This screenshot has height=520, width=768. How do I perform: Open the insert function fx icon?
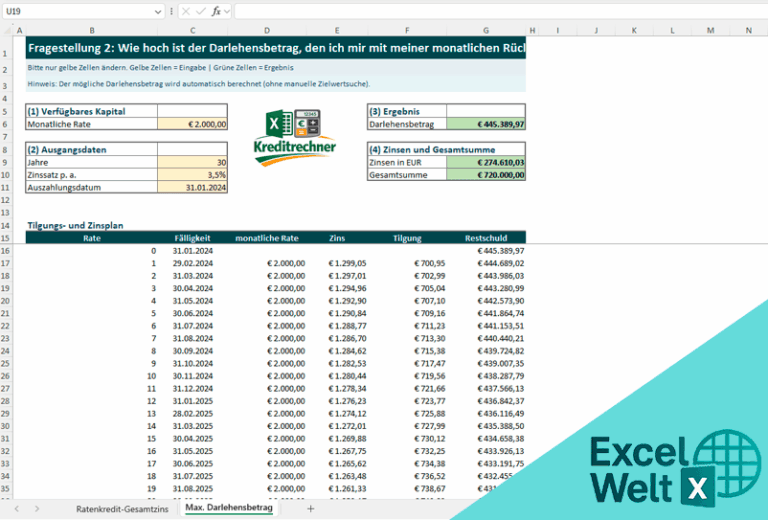tap(216, 11)
